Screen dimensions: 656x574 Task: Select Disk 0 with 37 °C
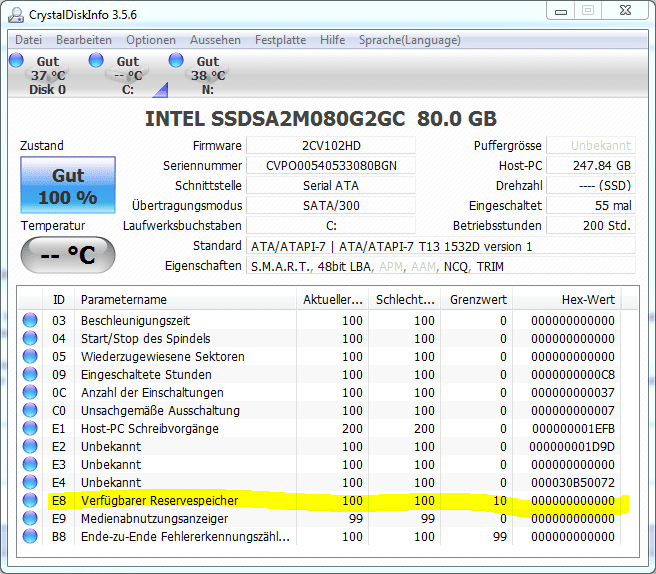(x=47, y=75)
